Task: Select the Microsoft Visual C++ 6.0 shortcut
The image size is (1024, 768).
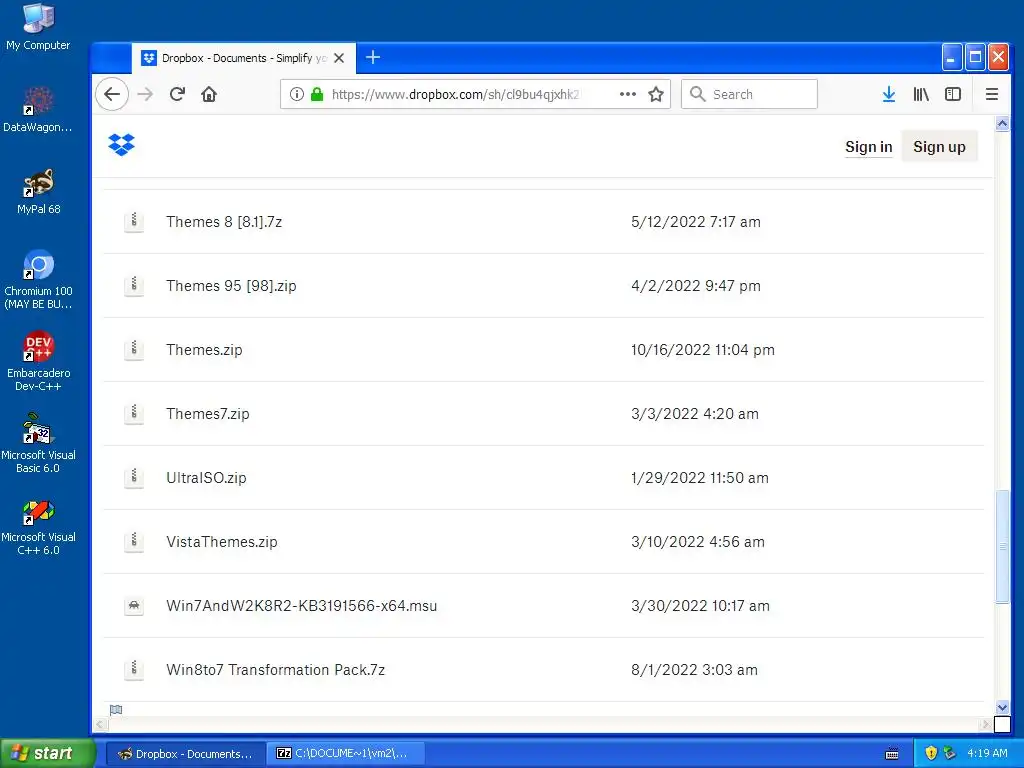Action: click(39, 526)
